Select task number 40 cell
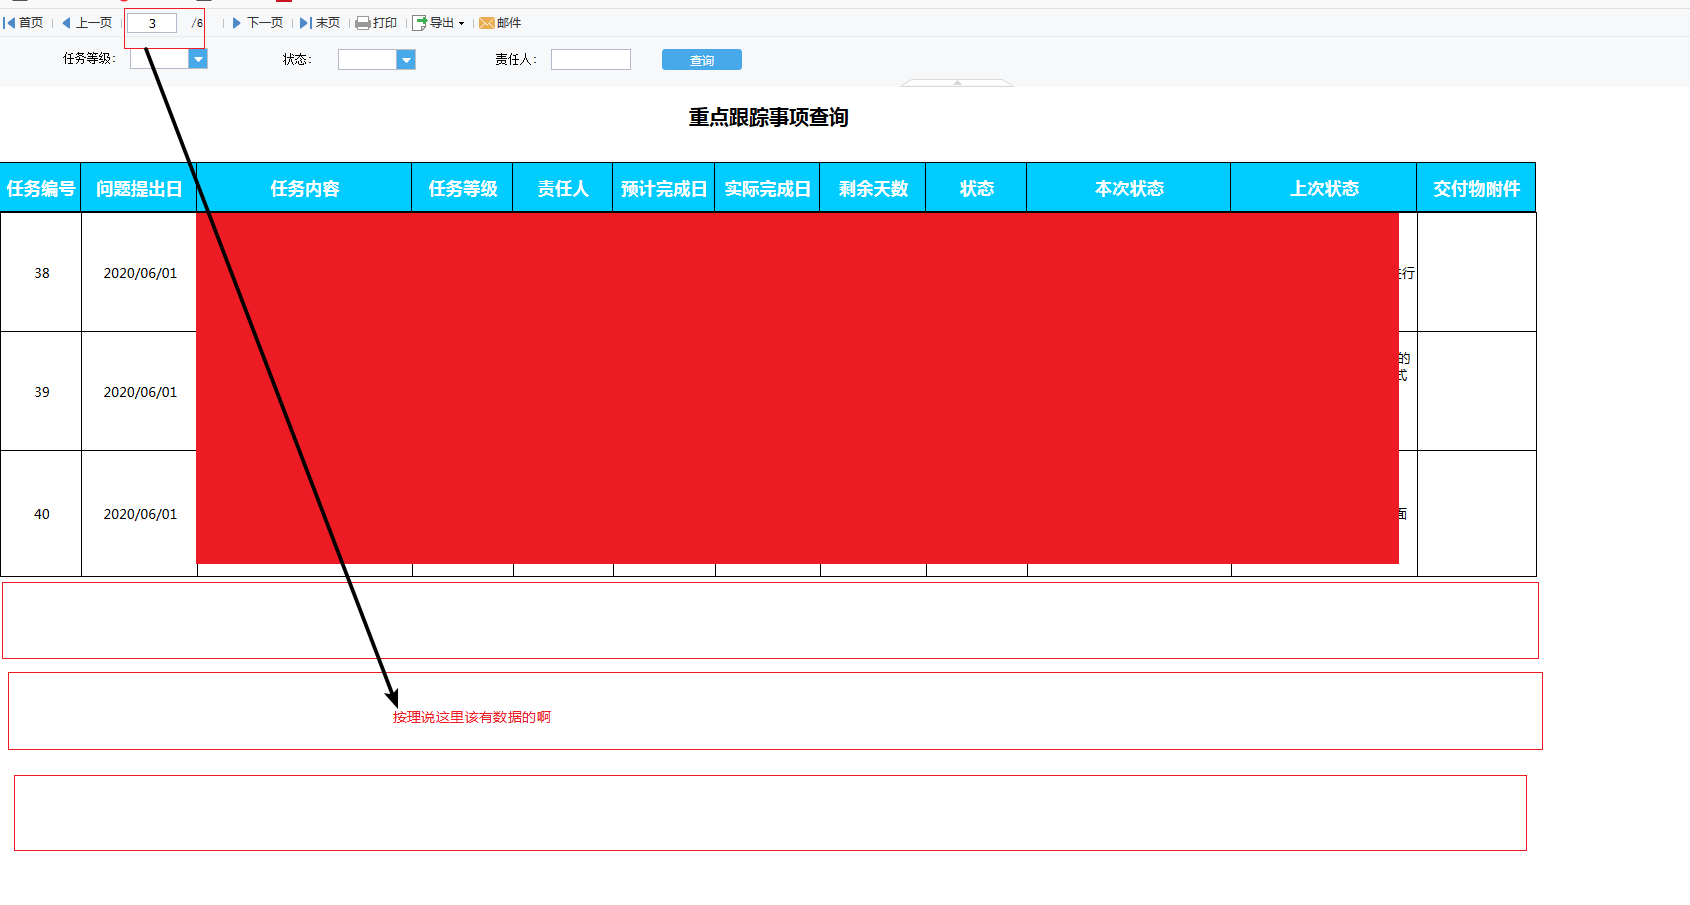This screenshot has width=1690, height=905. [41, 514]
